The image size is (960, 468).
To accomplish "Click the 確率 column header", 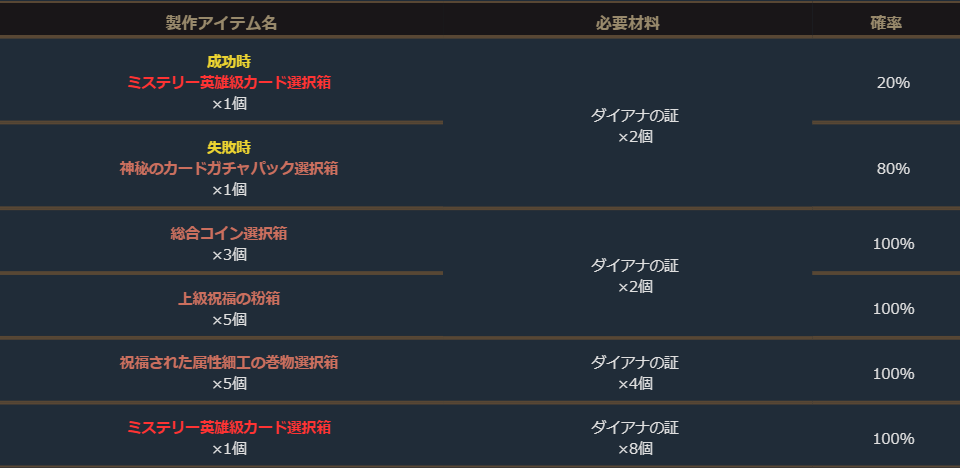I will [886, 23].
